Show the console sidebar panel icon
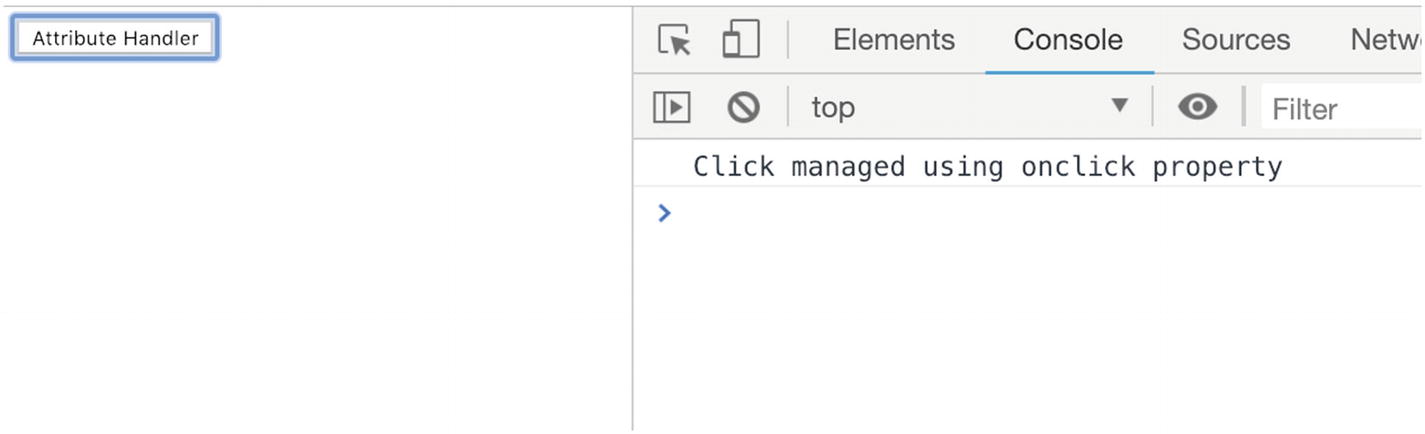Screen dimensions: 1425x434 coord(672,107)
